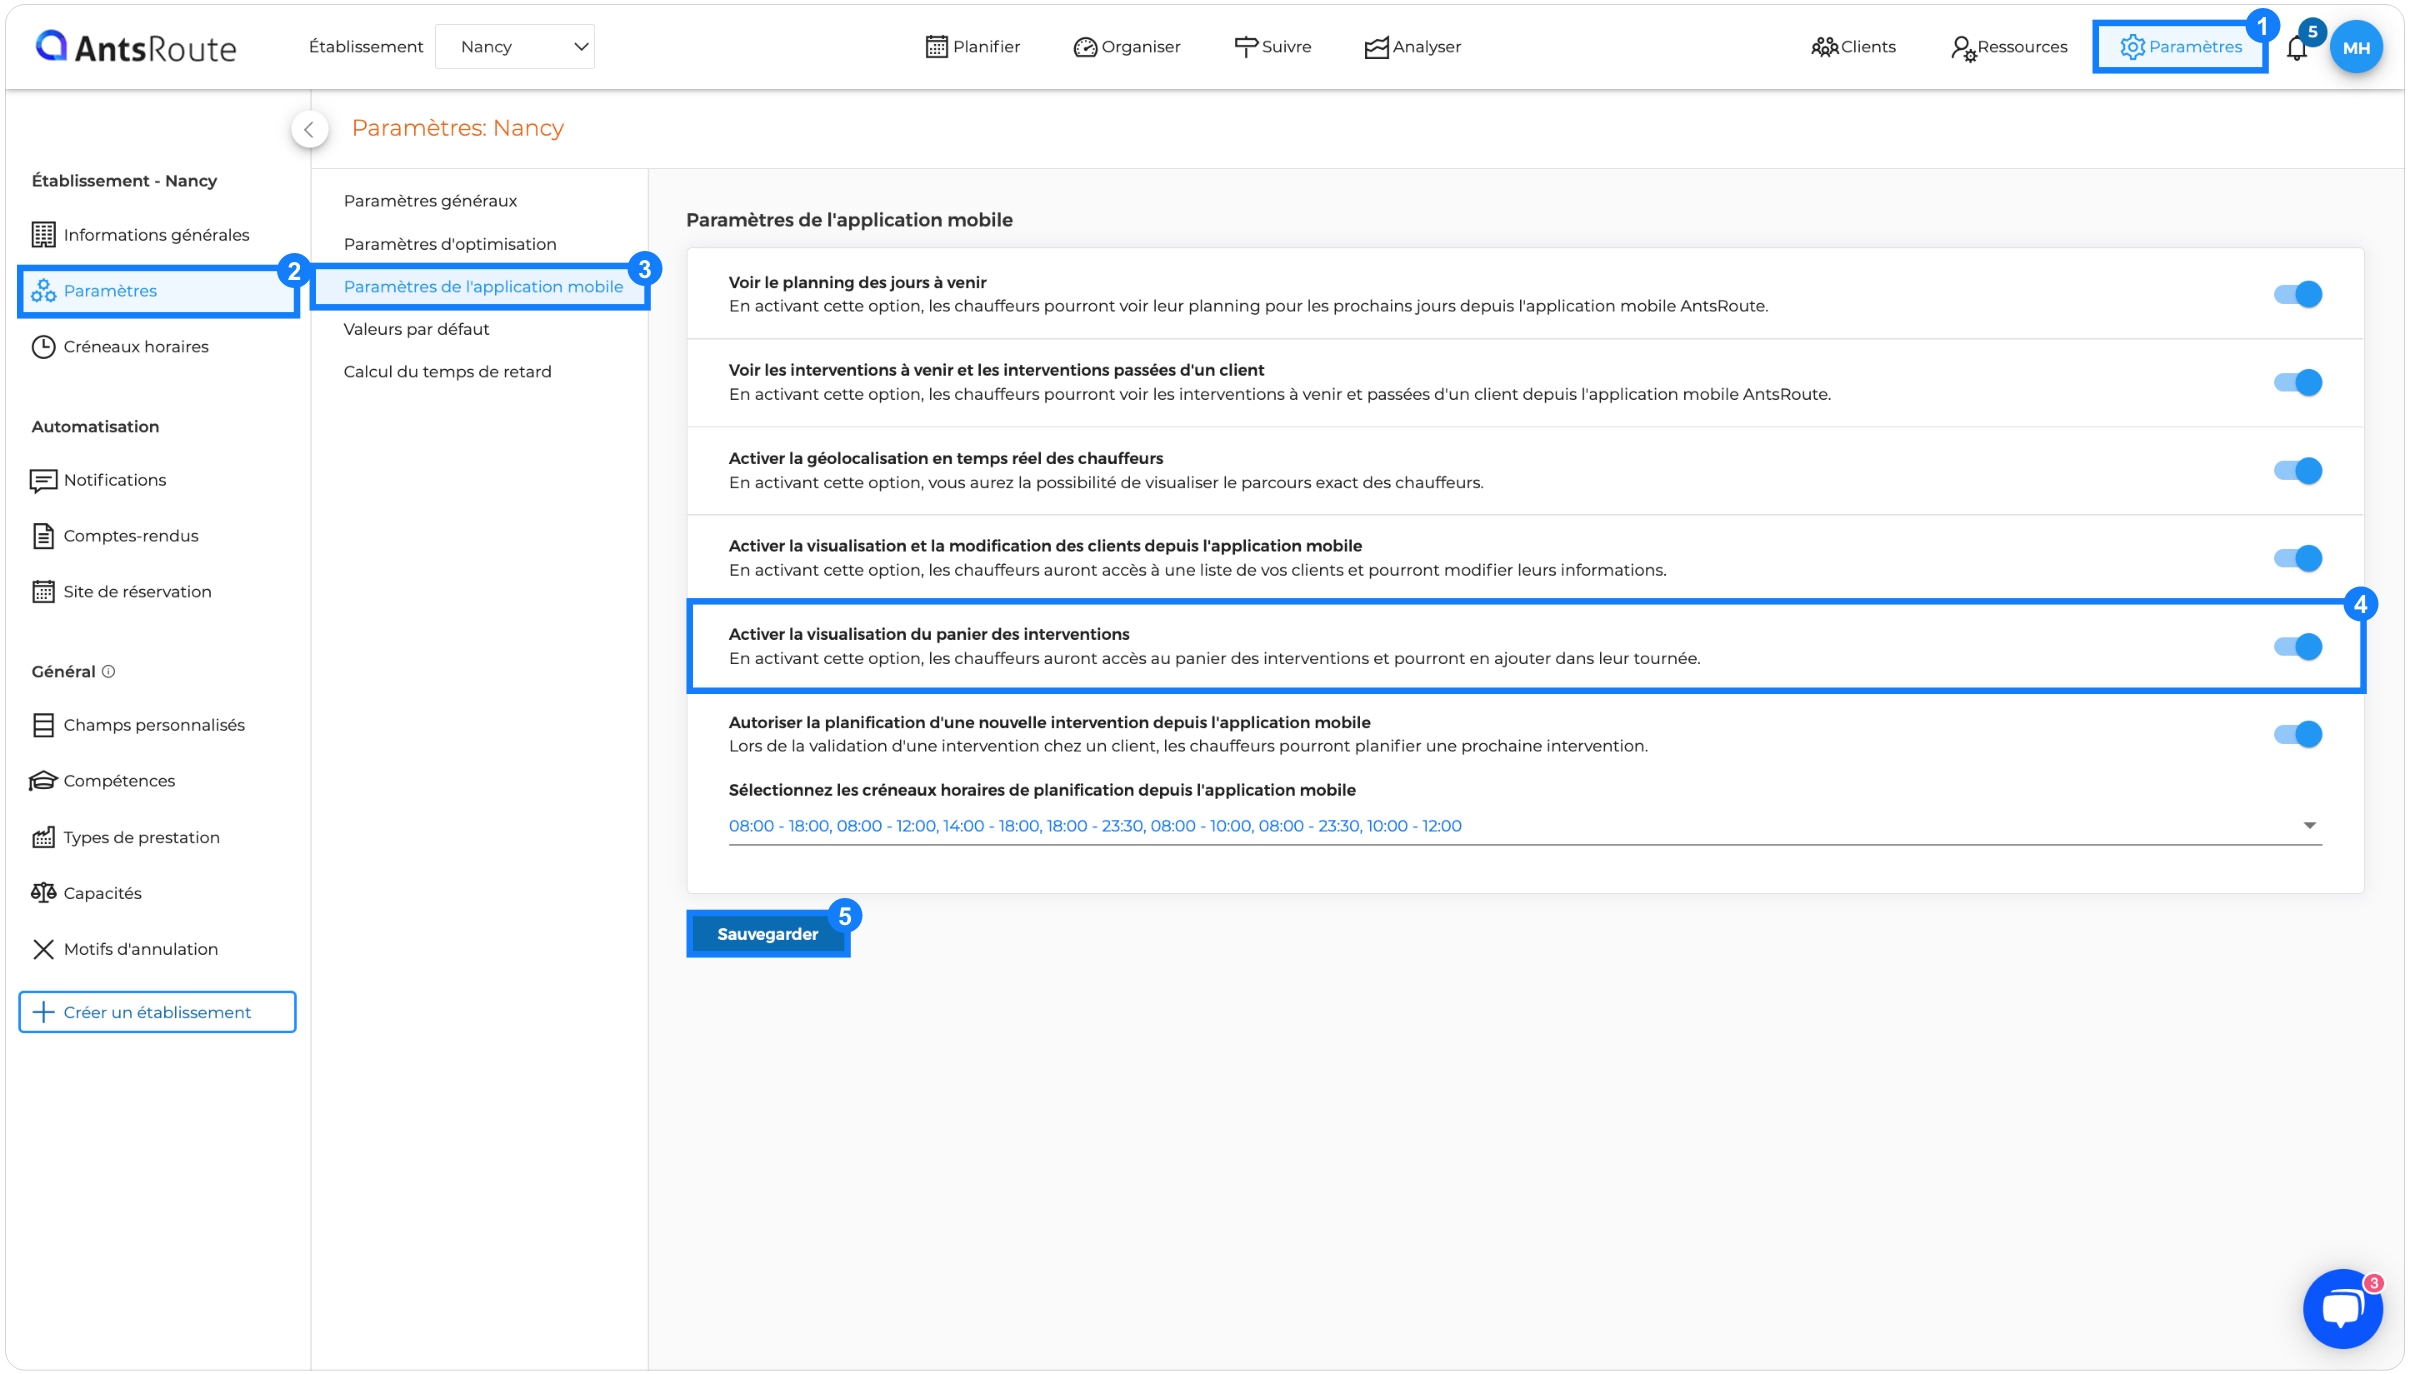Screen dimensions: 2409x1374
Task: Click the Motifs d'annulation X icon
Action: (x=43, y=949)
